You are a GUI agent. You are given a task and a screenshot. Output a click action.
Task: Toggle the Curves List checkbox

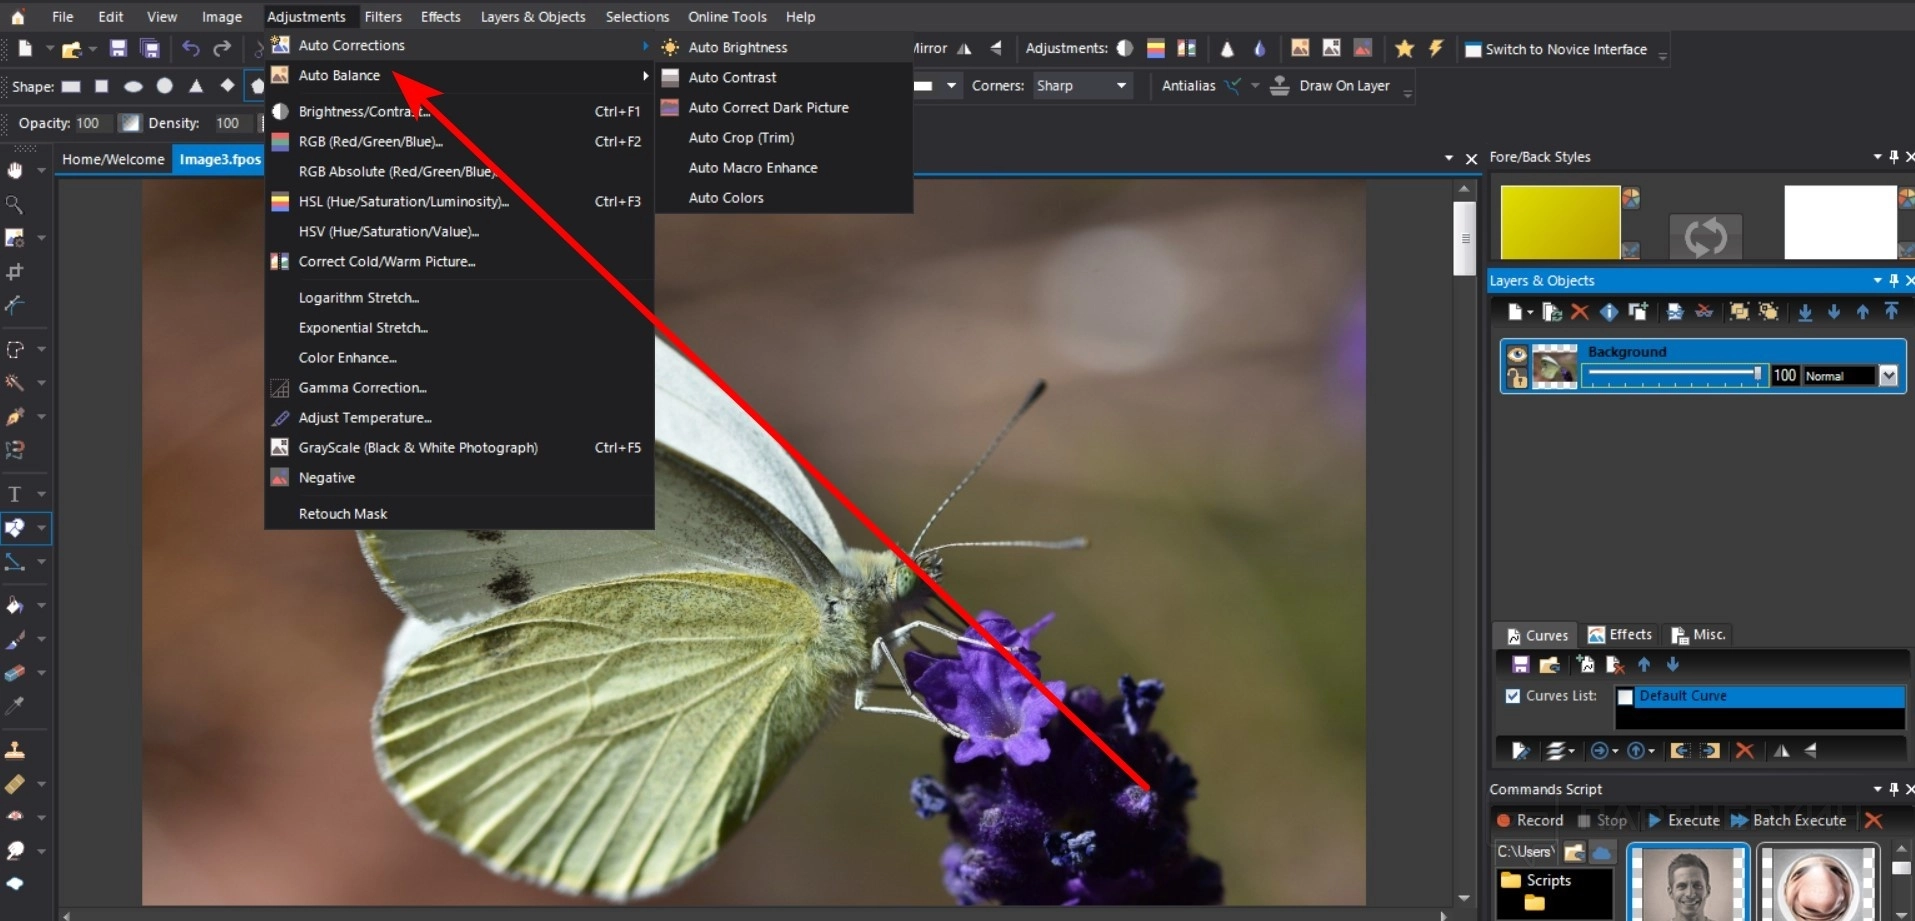(x=1513, y=696)
